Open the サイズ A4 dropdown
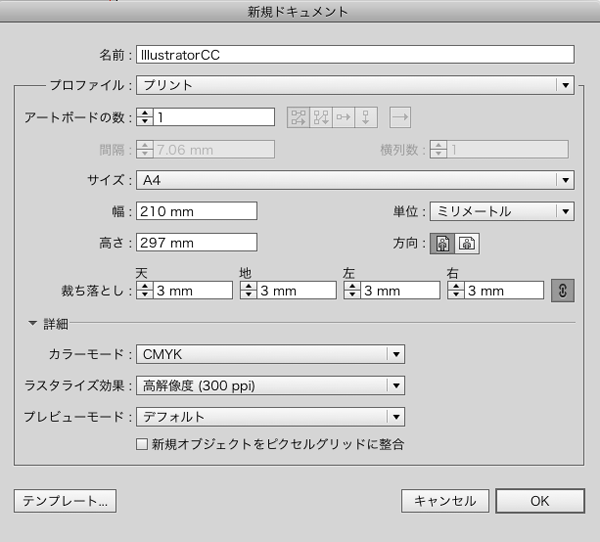The width and height of the screenshot is (600, 542). pyautogui.click(x=354, y=180)
